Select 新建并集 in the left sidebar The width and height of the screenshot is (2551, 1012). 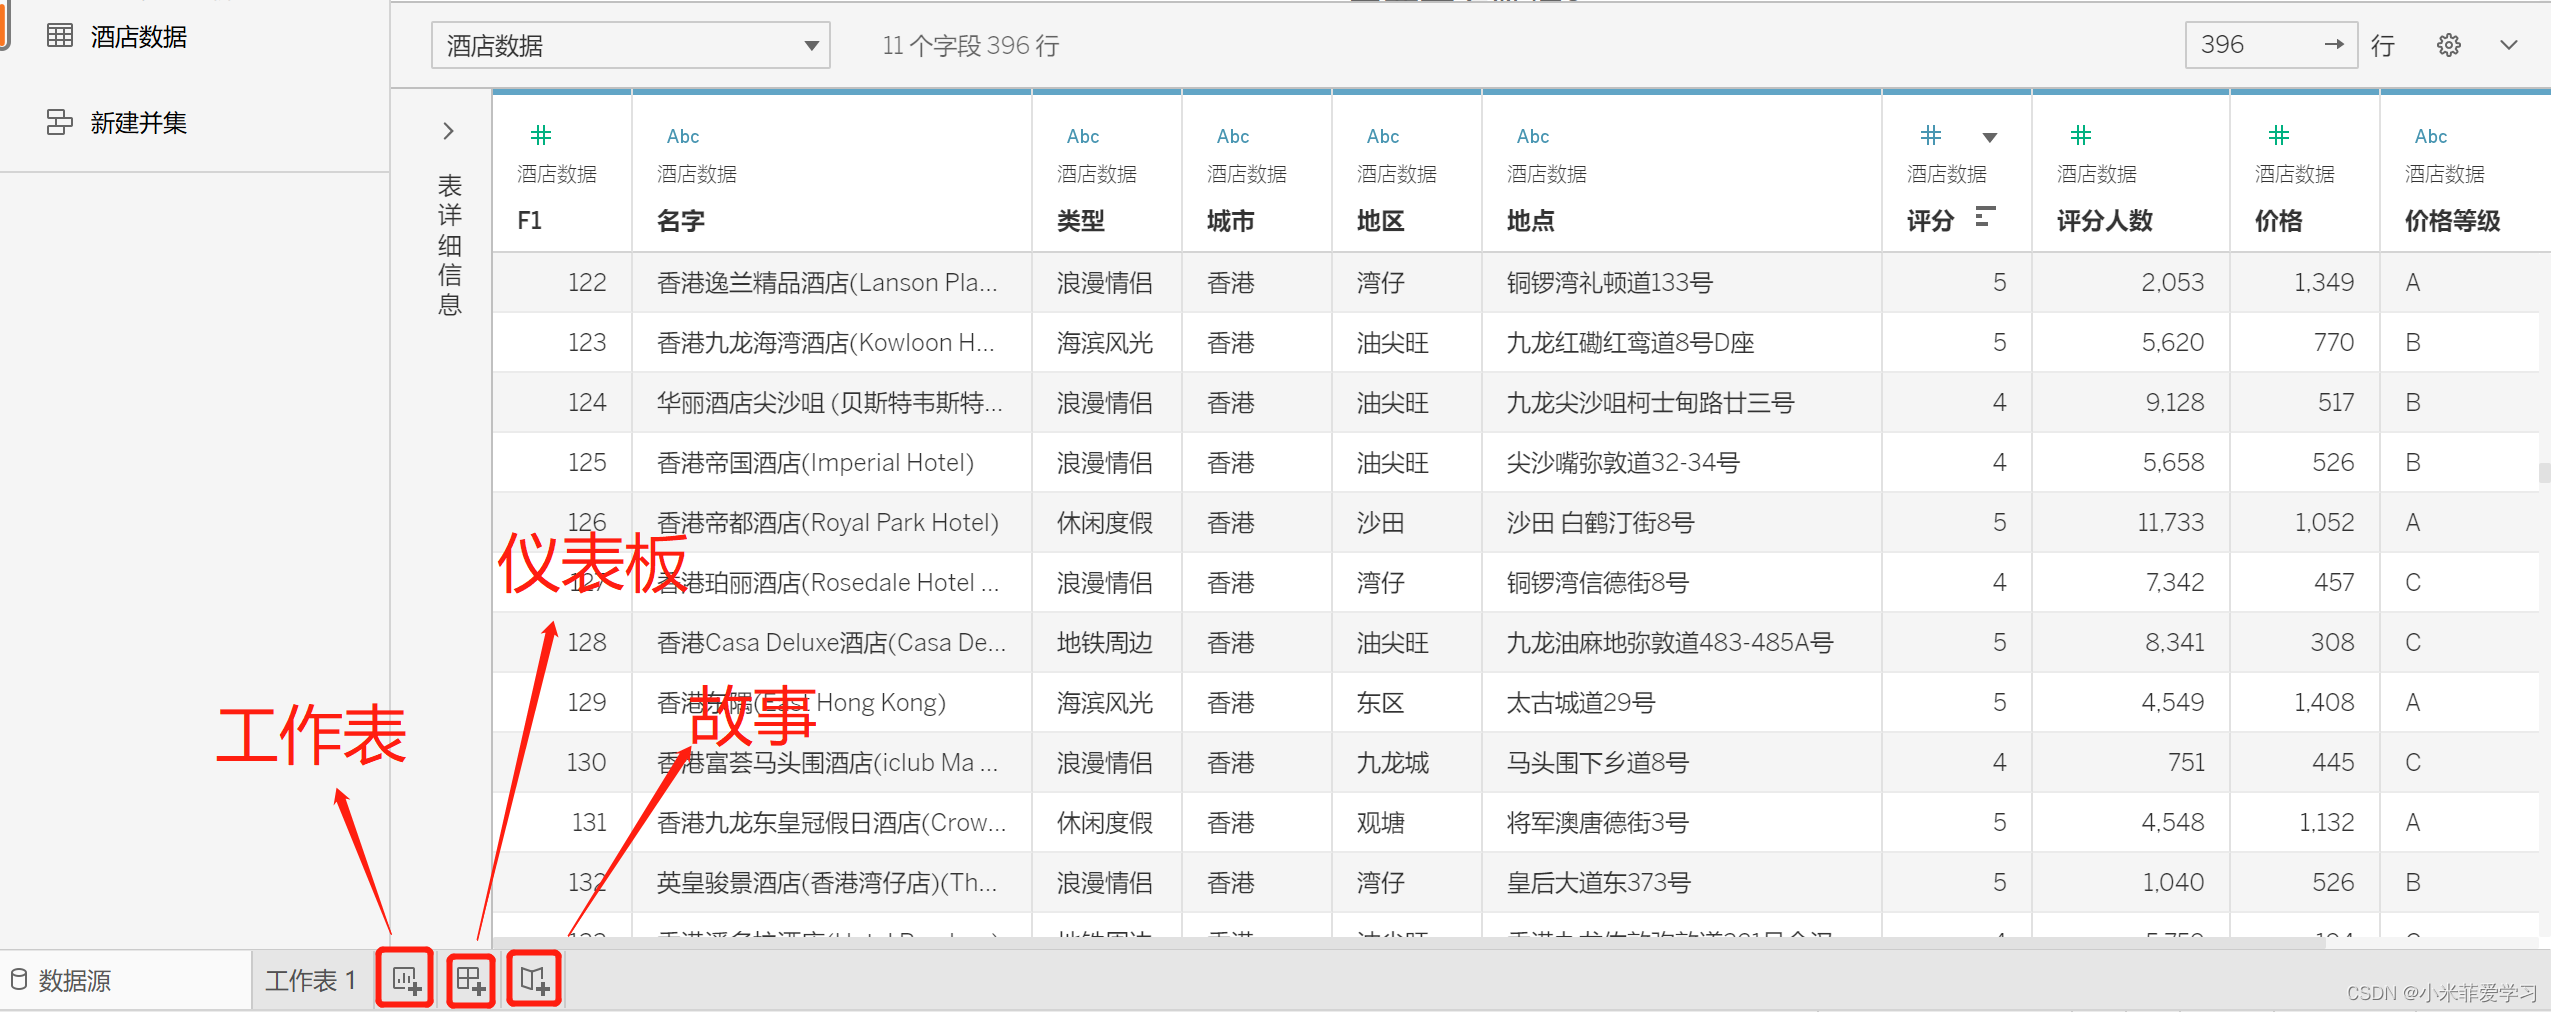click(139, 123)
